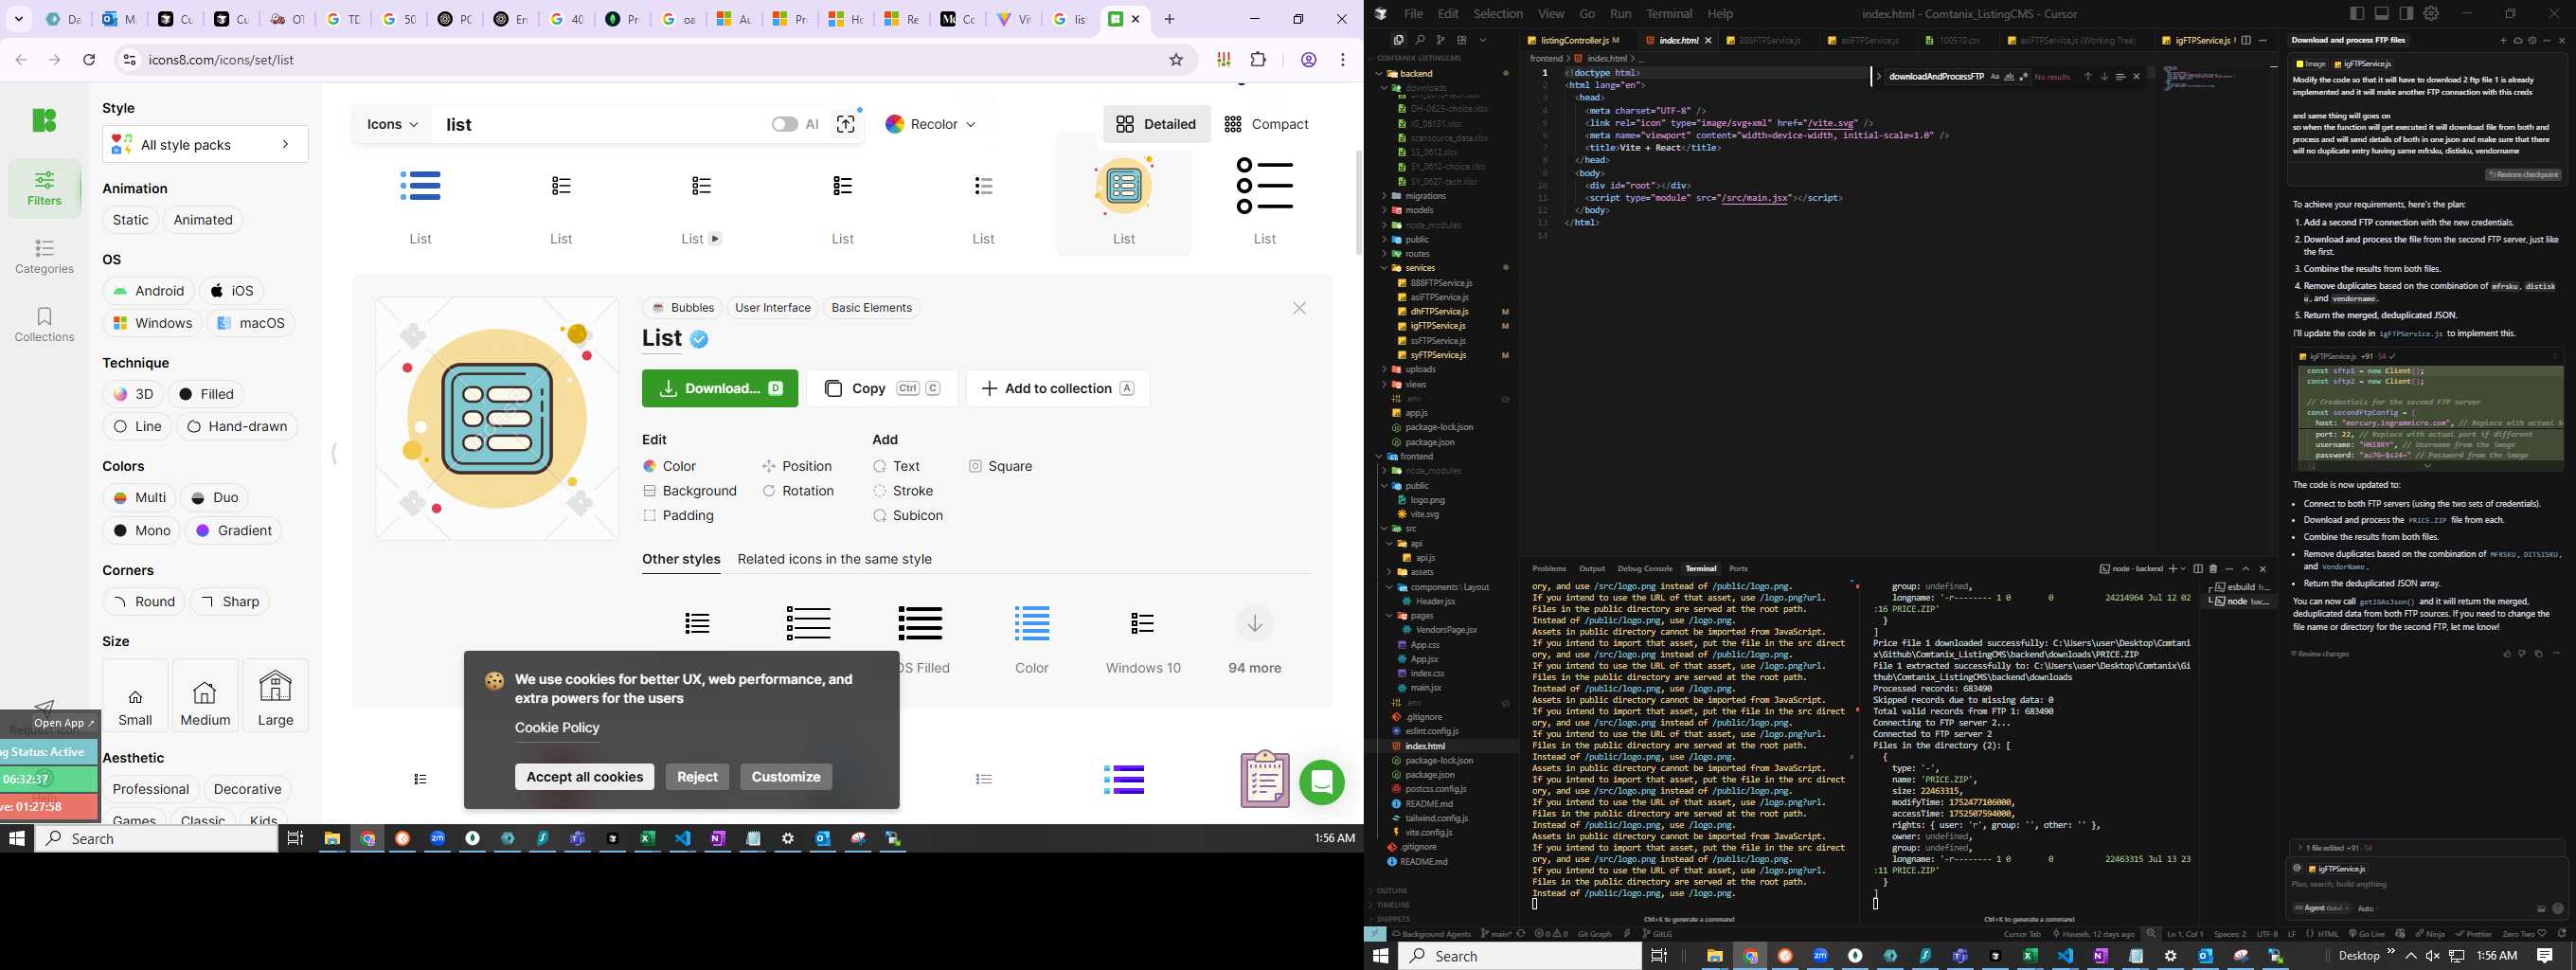Choose the Color style variant icon
The image size is (2576, 970).
pos(1032,624)
